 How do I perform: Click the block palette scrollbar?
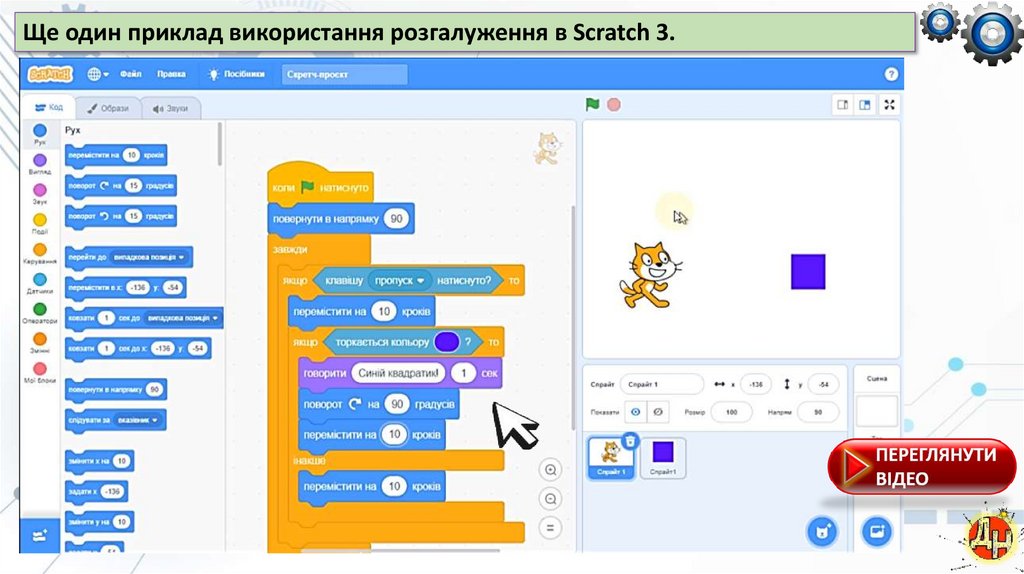click(220, 145)
